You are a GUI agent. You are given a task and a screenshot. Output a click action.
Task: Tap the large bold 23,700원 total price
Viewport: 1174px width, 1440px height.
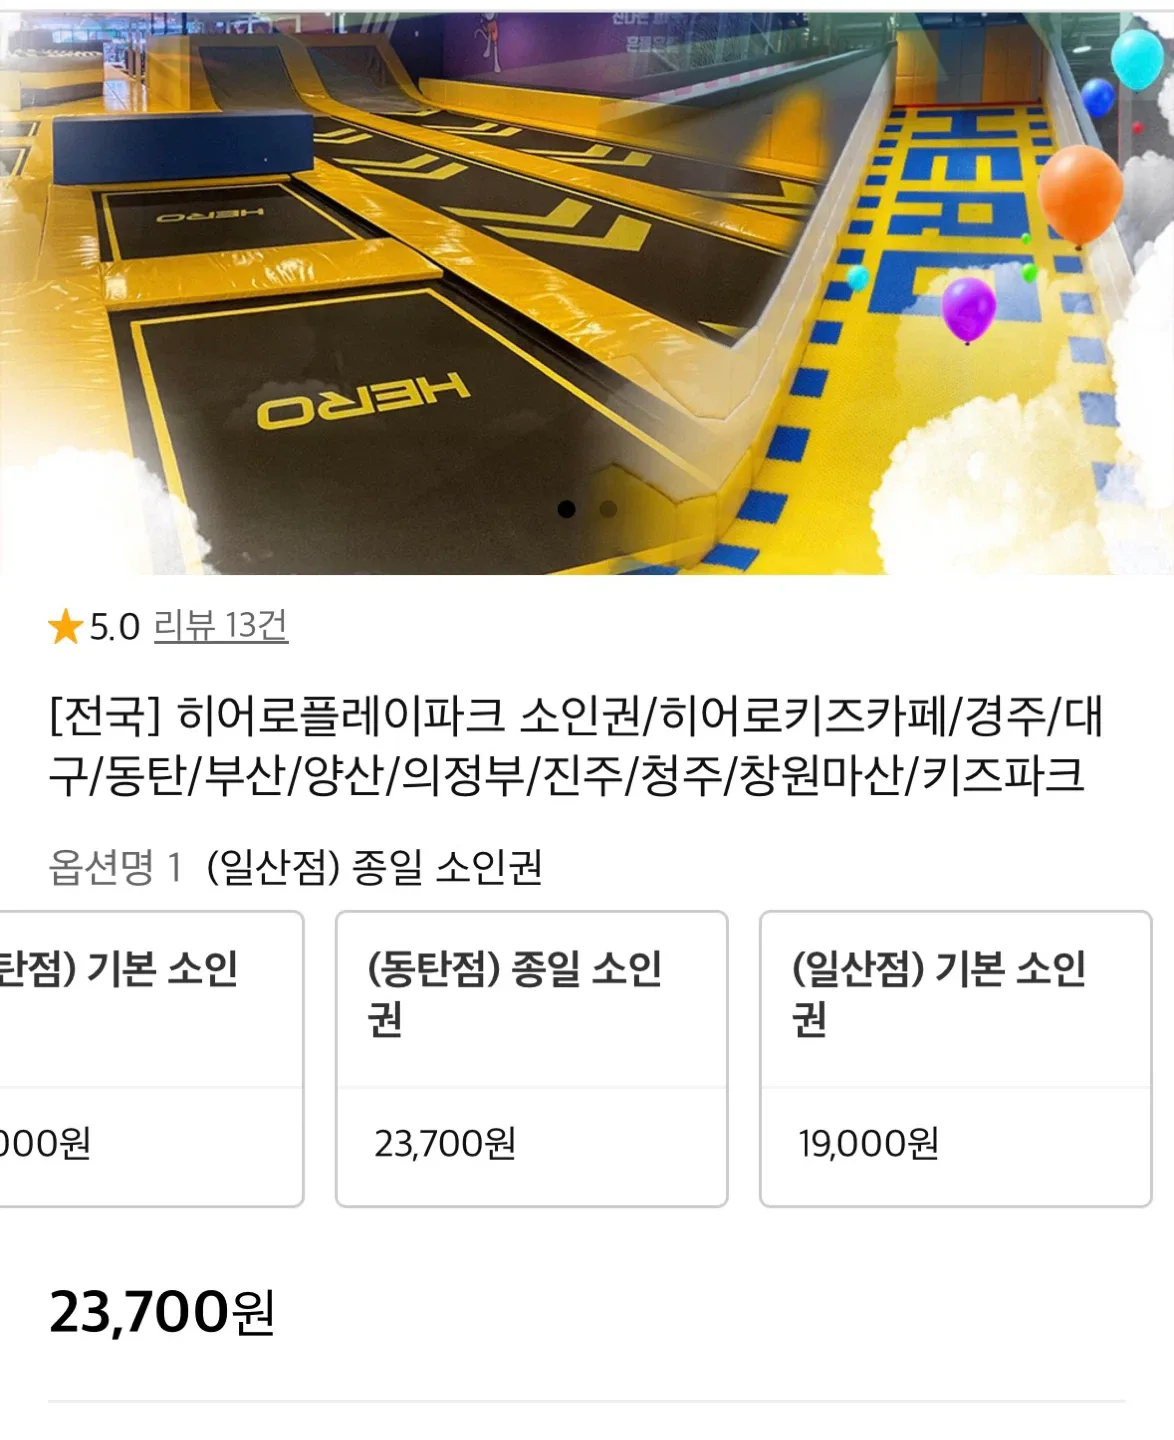[x=162, y=1312]
